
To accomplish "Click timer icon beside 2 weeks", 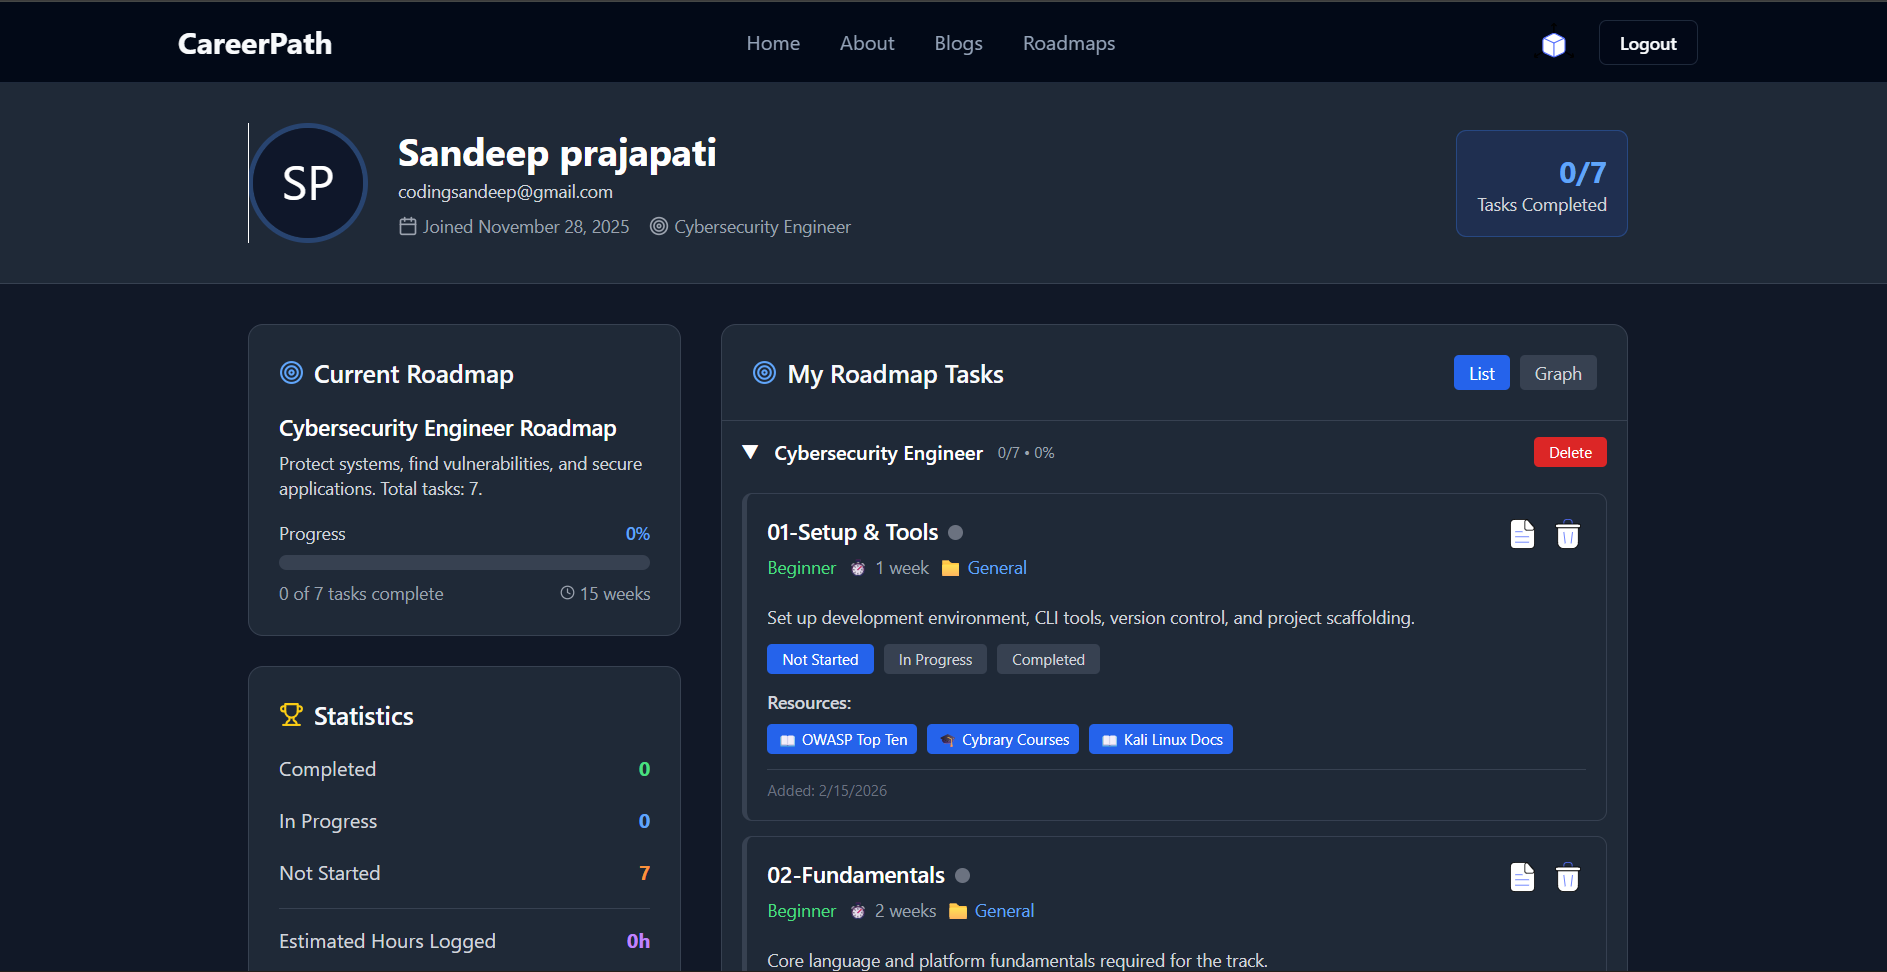I will click(858, 911).
